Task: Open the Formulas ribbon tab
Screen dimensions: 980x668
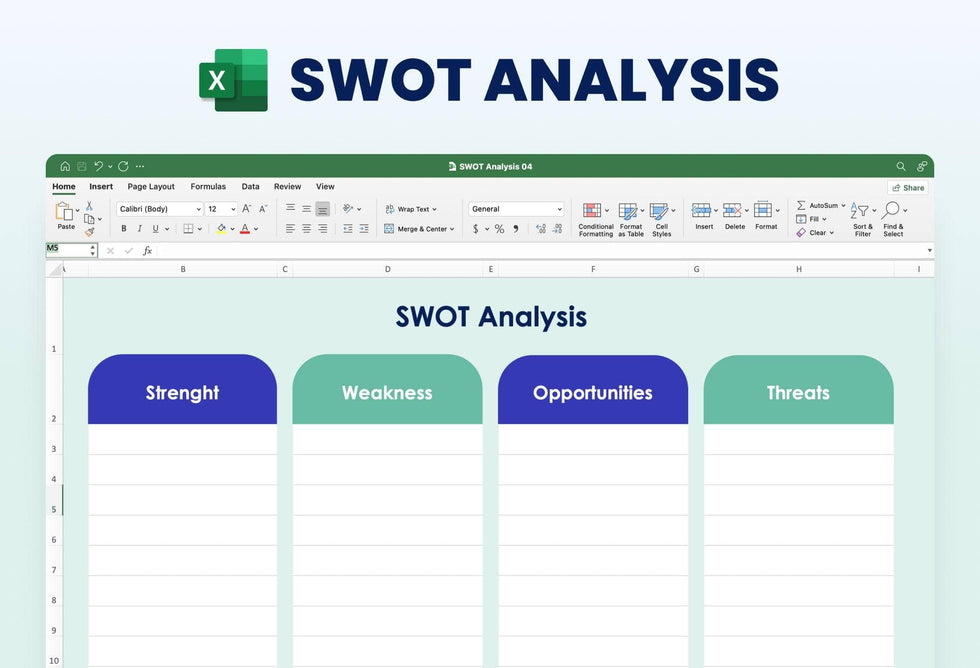Action: [208, 187]
